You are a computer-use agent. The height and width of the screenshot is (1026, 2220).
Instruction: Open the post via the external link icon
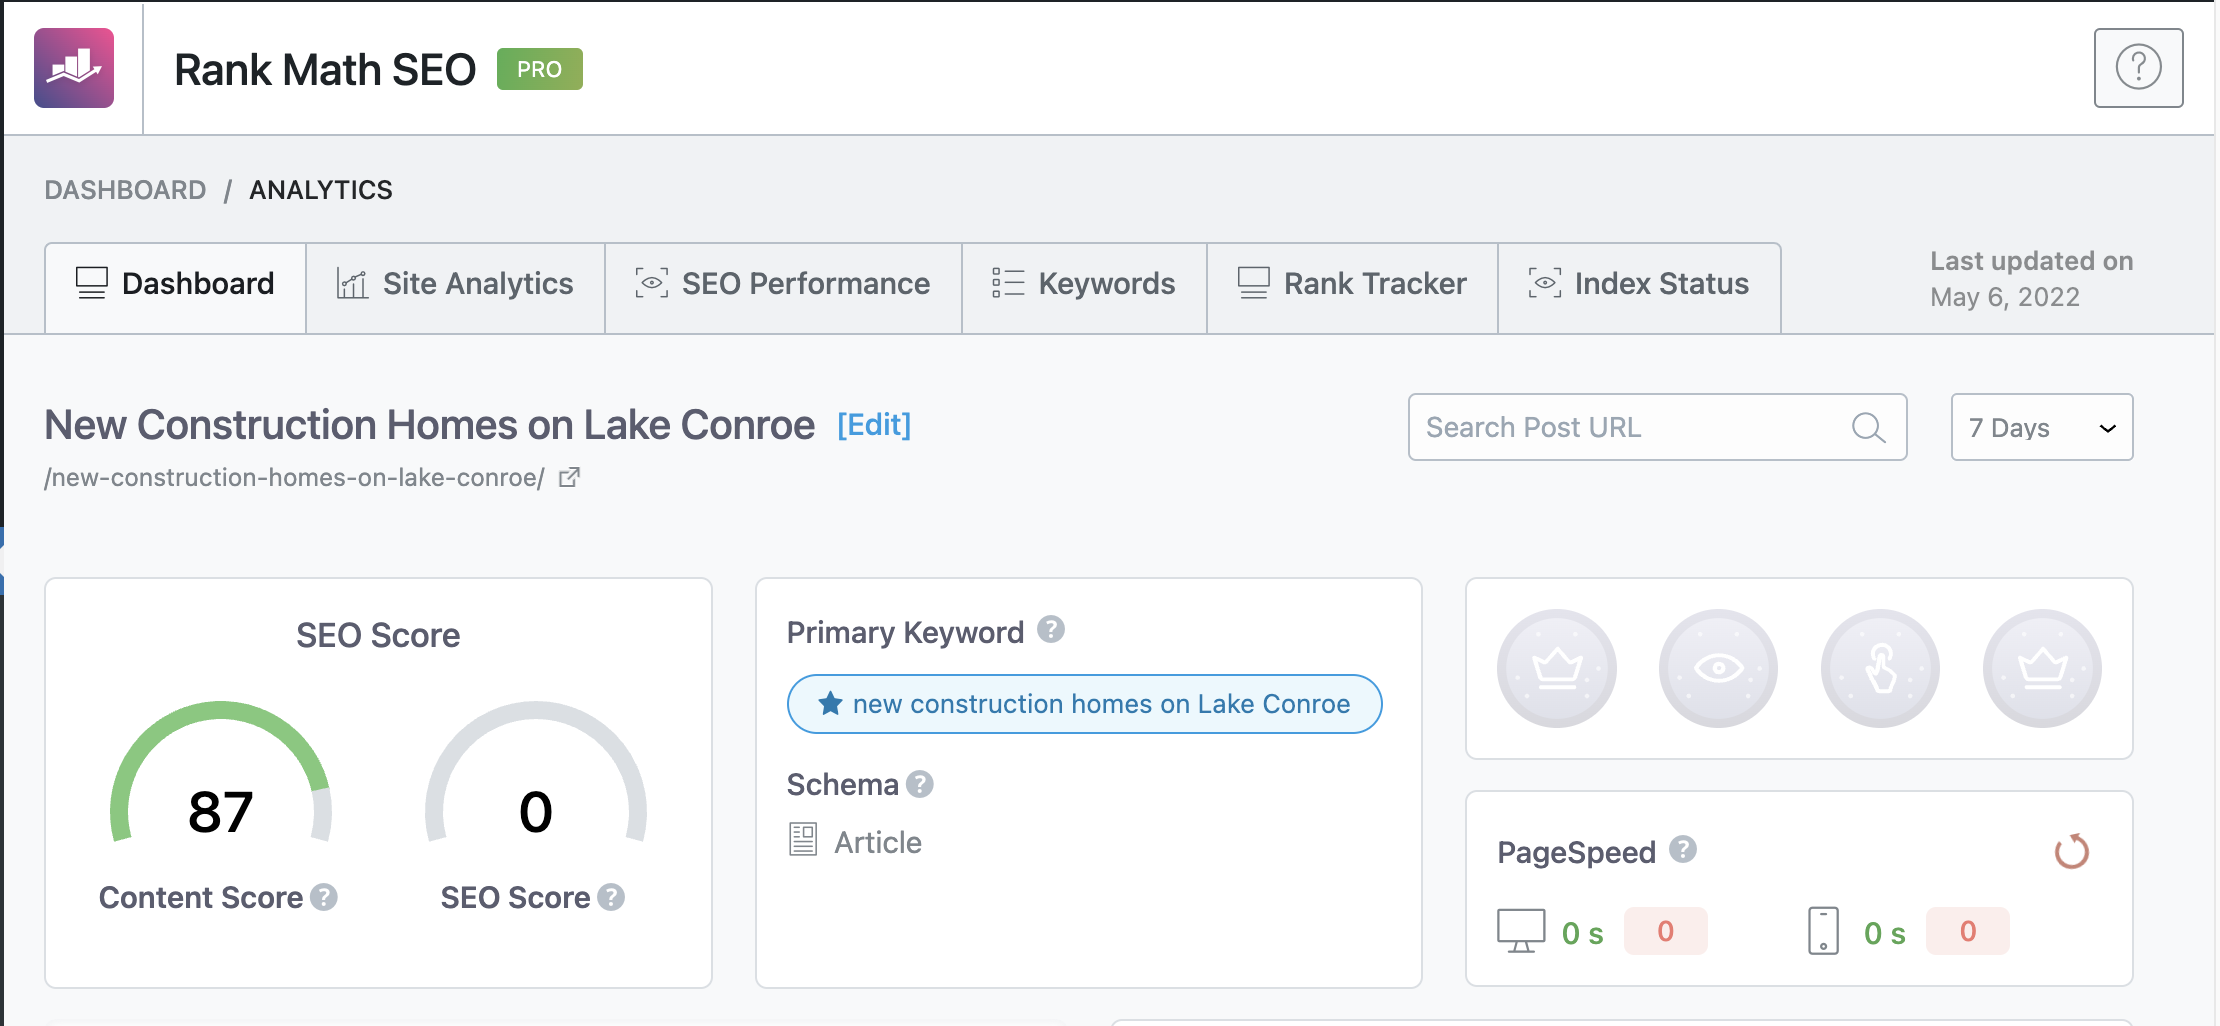[x=569, y=477]
